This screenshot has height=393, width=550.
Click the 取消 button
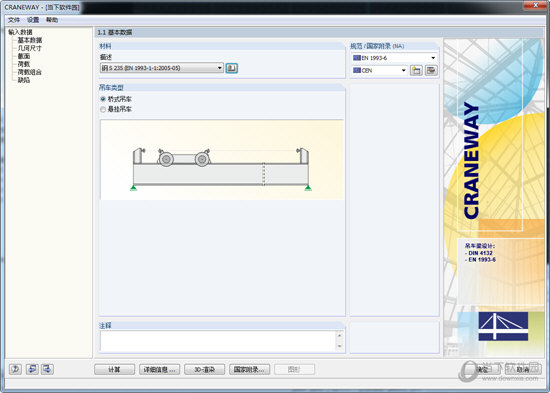[x=523, y=369]
